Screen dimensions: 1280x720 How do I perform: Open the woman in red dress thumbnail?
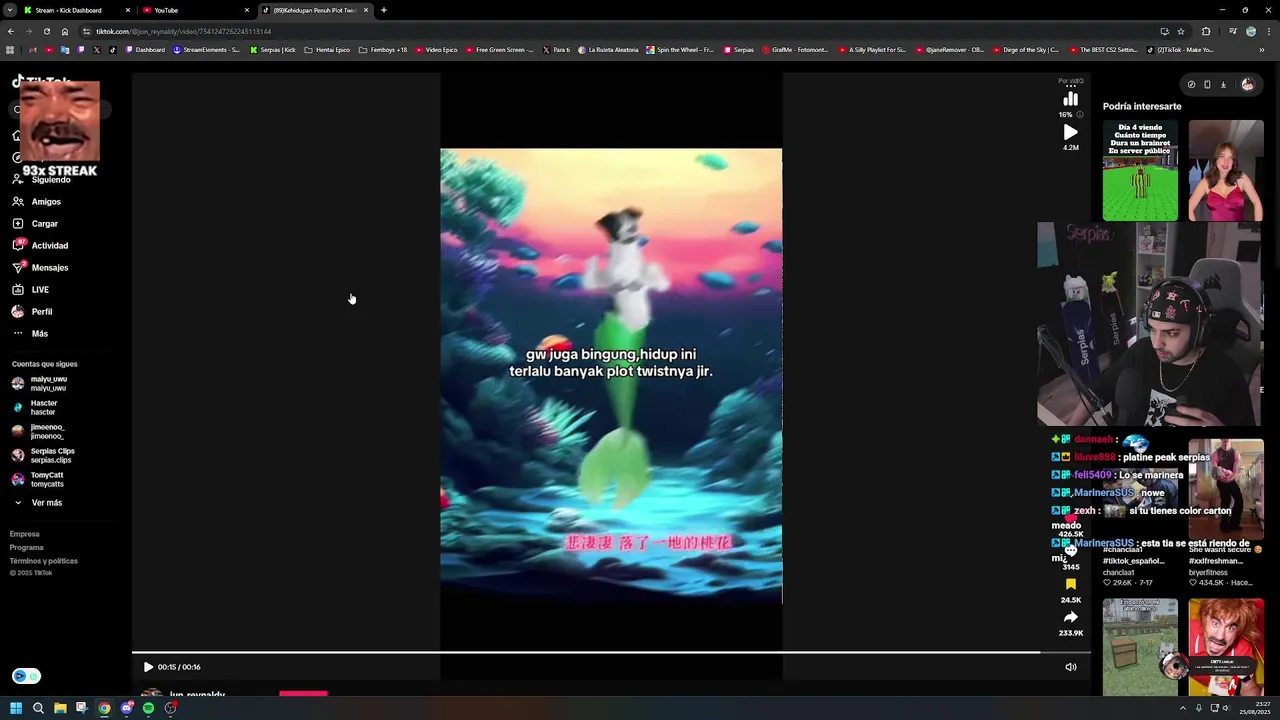1226,170
